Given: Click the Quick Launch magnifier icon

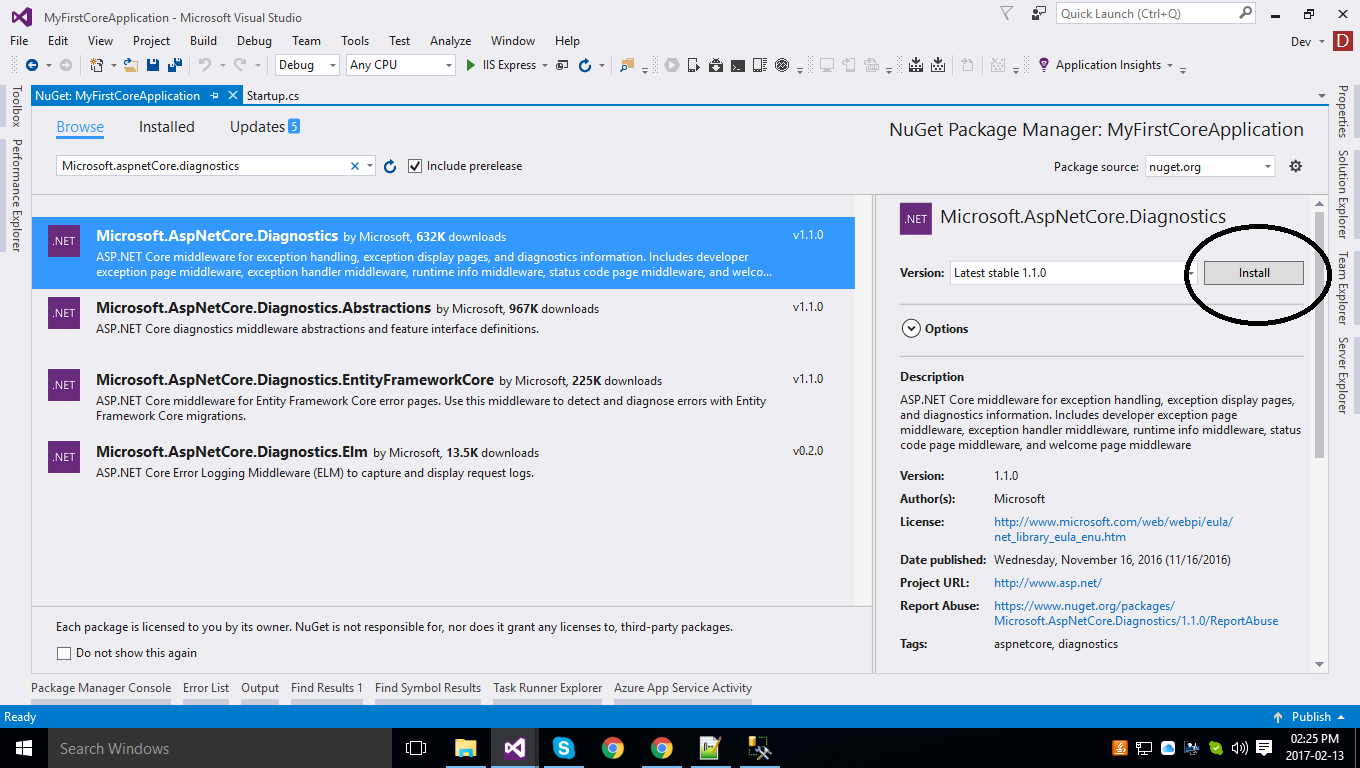Looking at the screenshot, I should 1246,13.
